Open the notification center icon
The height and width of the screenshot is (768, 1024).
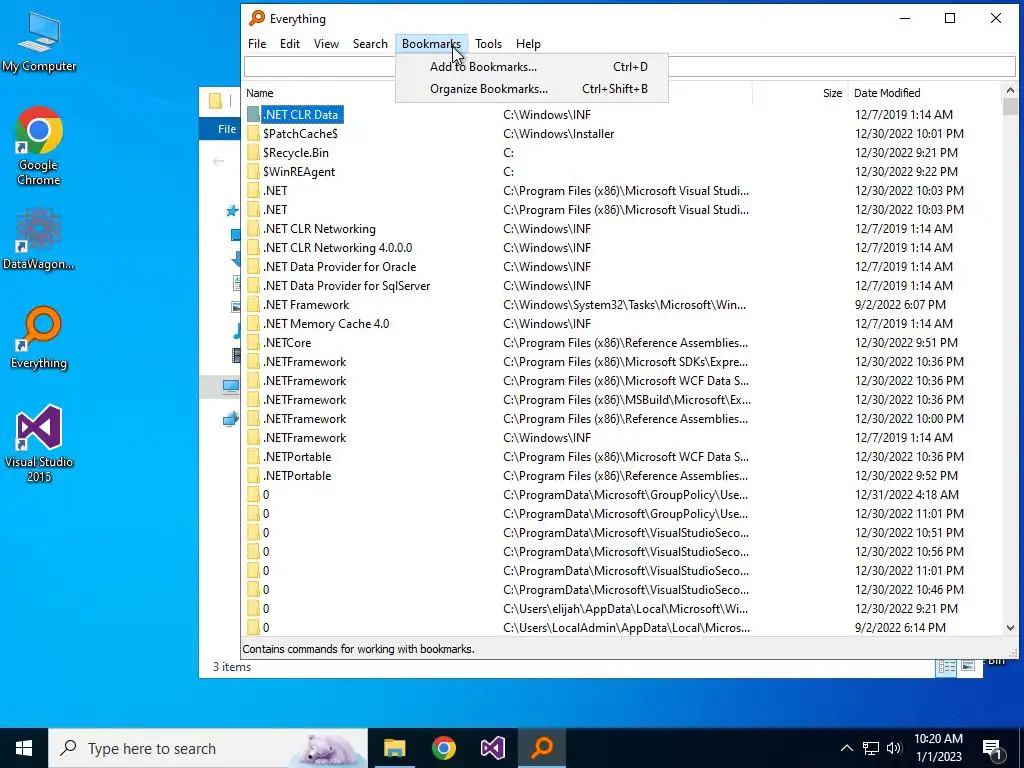pyautogui.click(x=993, y=749)
